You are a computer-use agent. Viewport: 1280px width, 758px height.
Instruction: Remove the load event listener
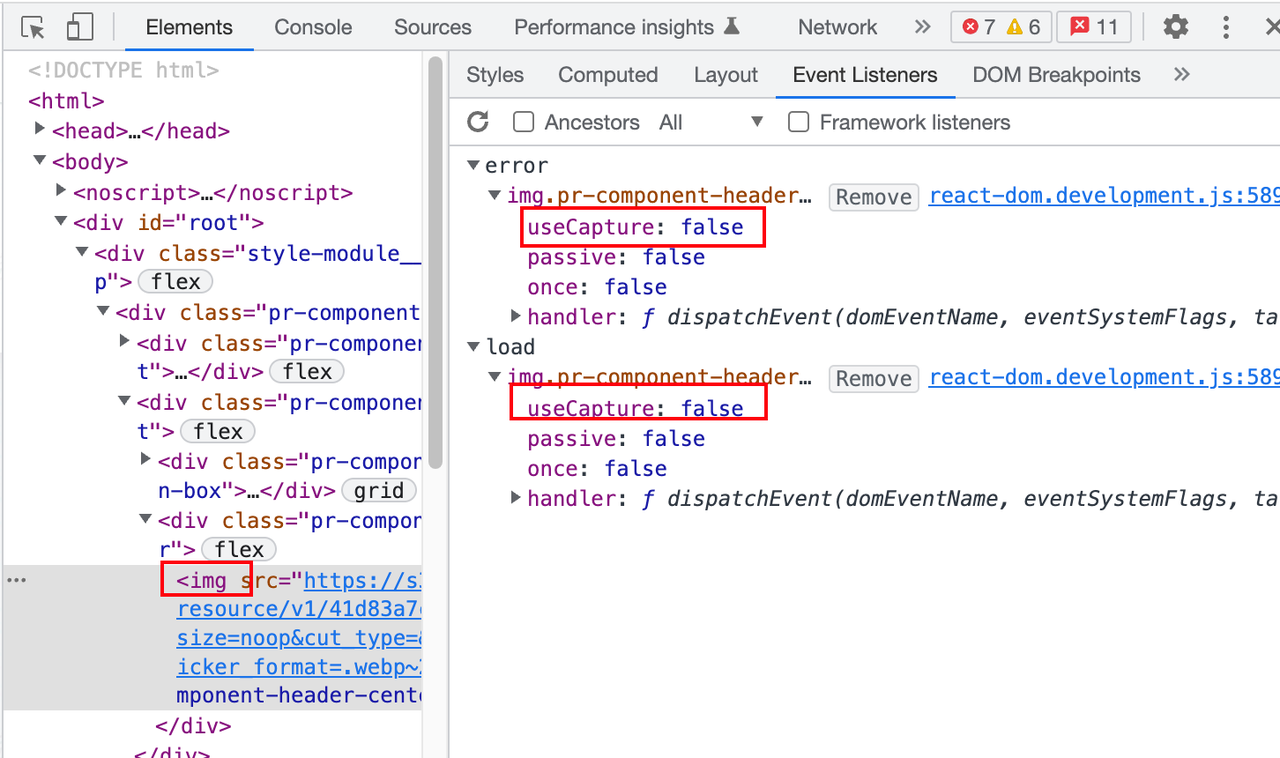coord(874,378)
